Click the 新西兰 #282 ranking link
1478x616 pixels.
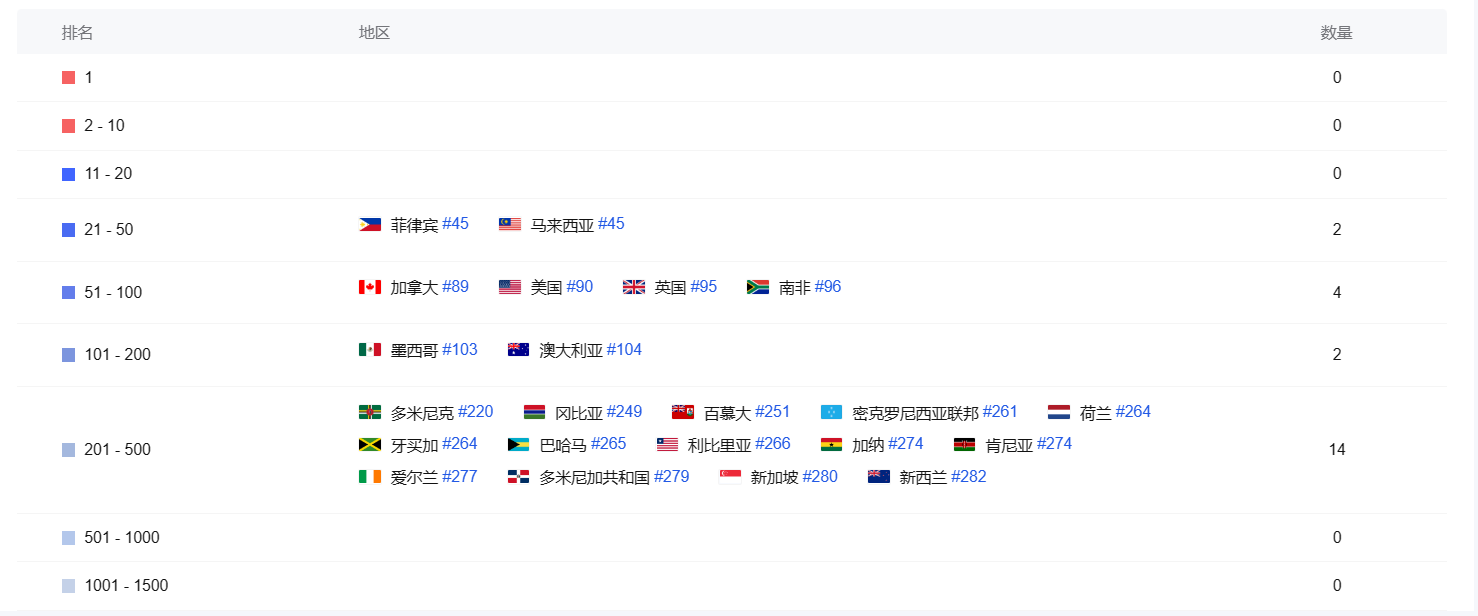tap(968, 477)
